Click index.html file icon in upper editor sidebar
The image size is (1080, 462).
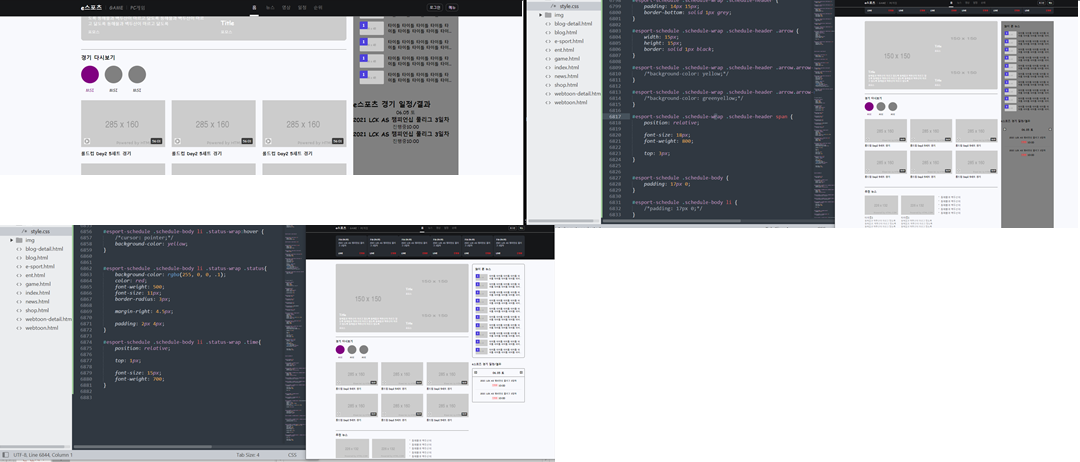pos(547,68)
